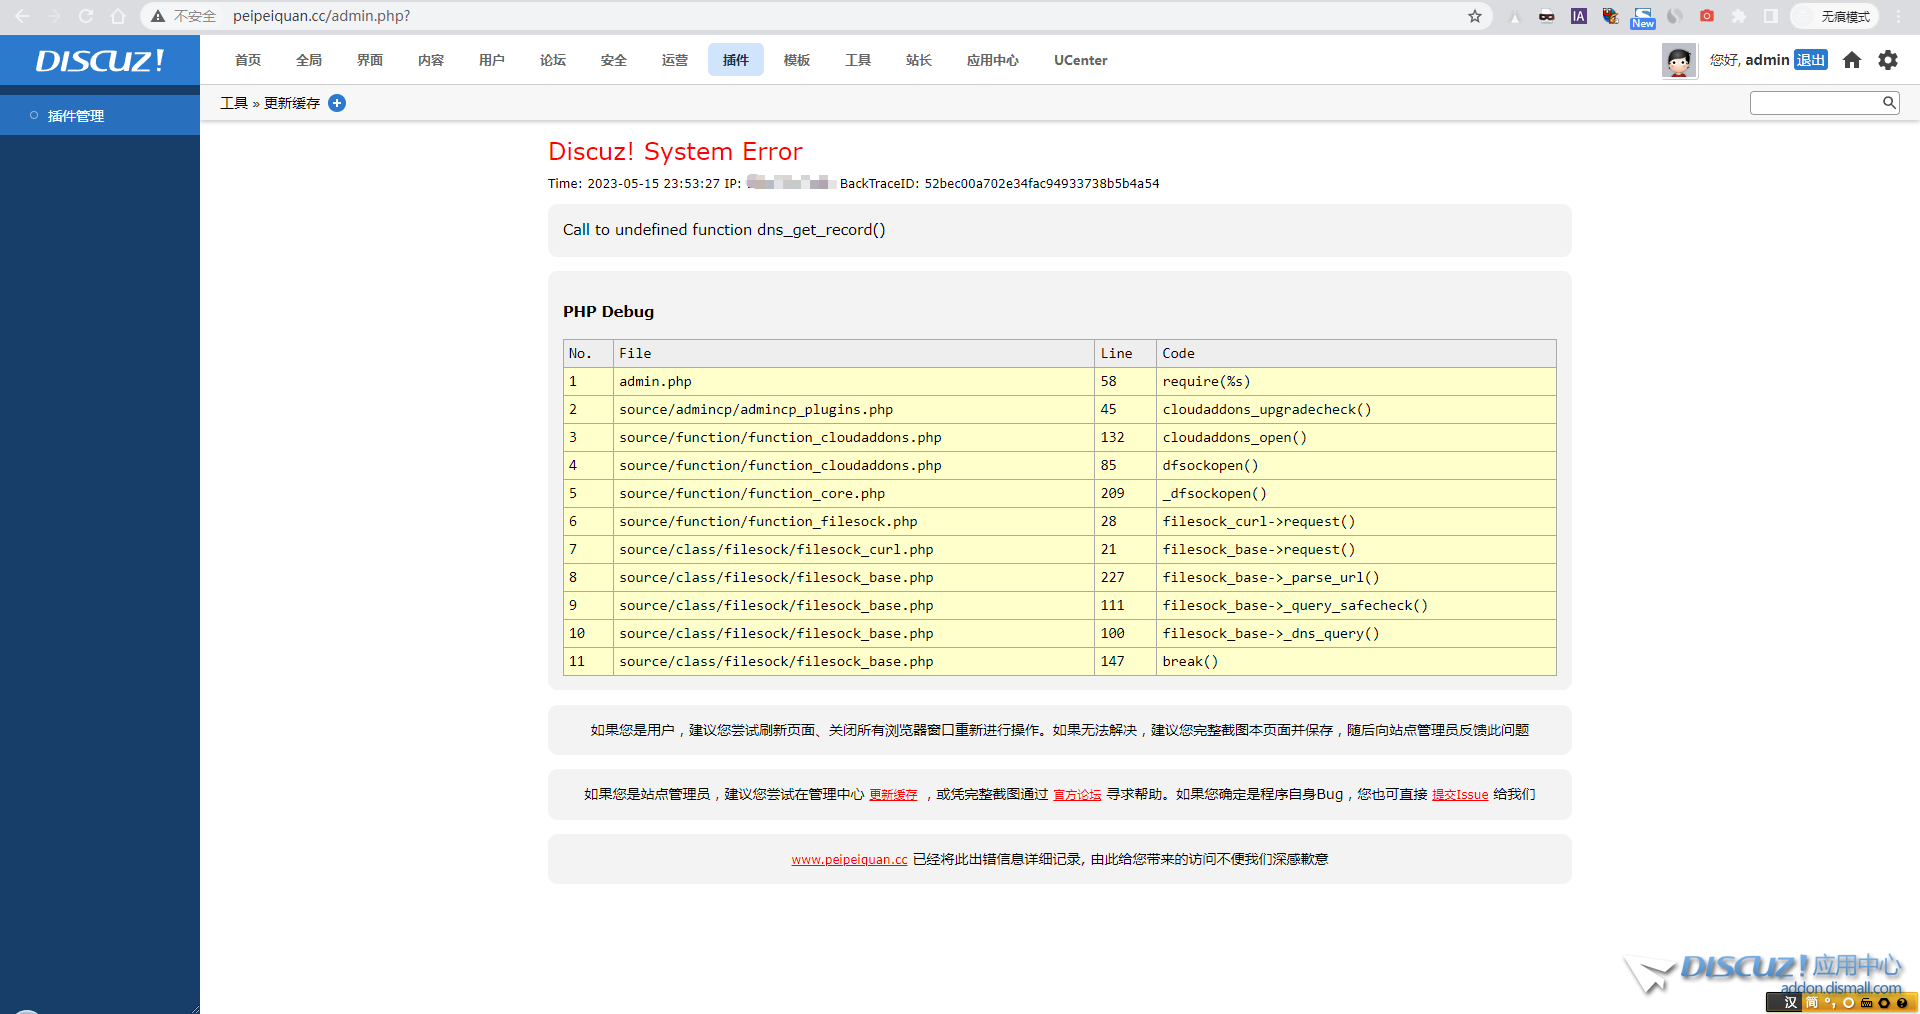The width and height of the screenshot is (1920, 1014).
Task: Click the home icon beside 退出
Action: 1852,60
